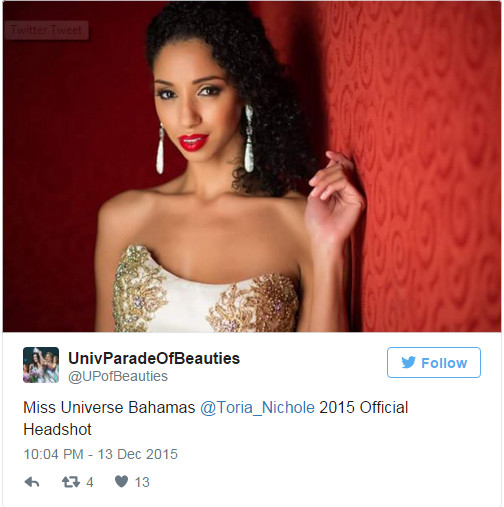The width and height of the screenshot is (504, 507).
Task: Click the 2015 Official text in tweet
Action: (x=364, y=407)
